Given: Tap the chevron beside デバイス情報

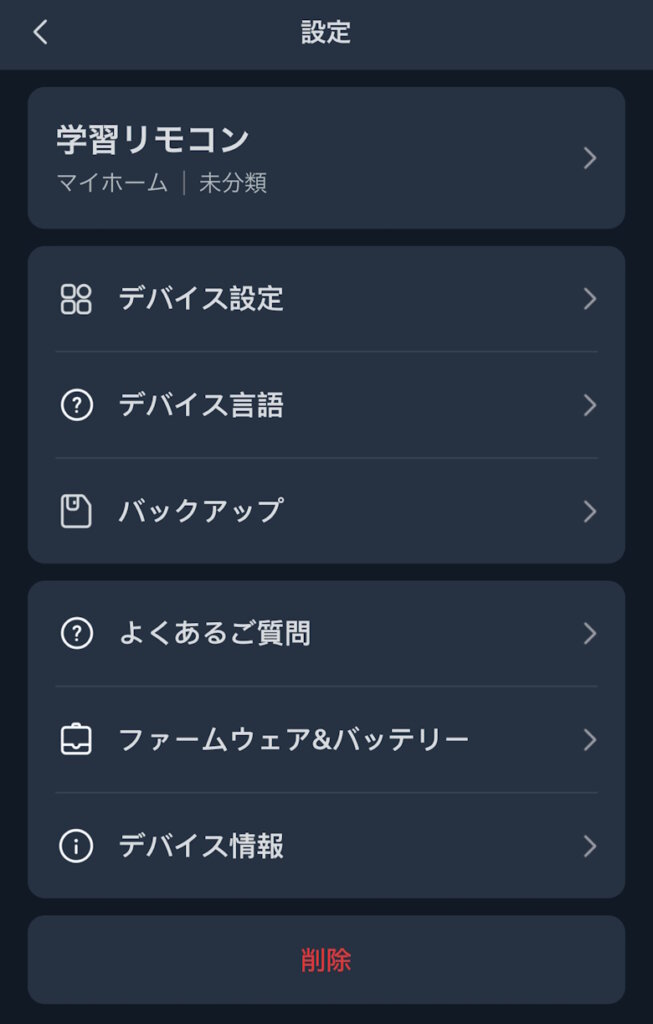Looking at the screenshot, I should [x=591, y=845].
